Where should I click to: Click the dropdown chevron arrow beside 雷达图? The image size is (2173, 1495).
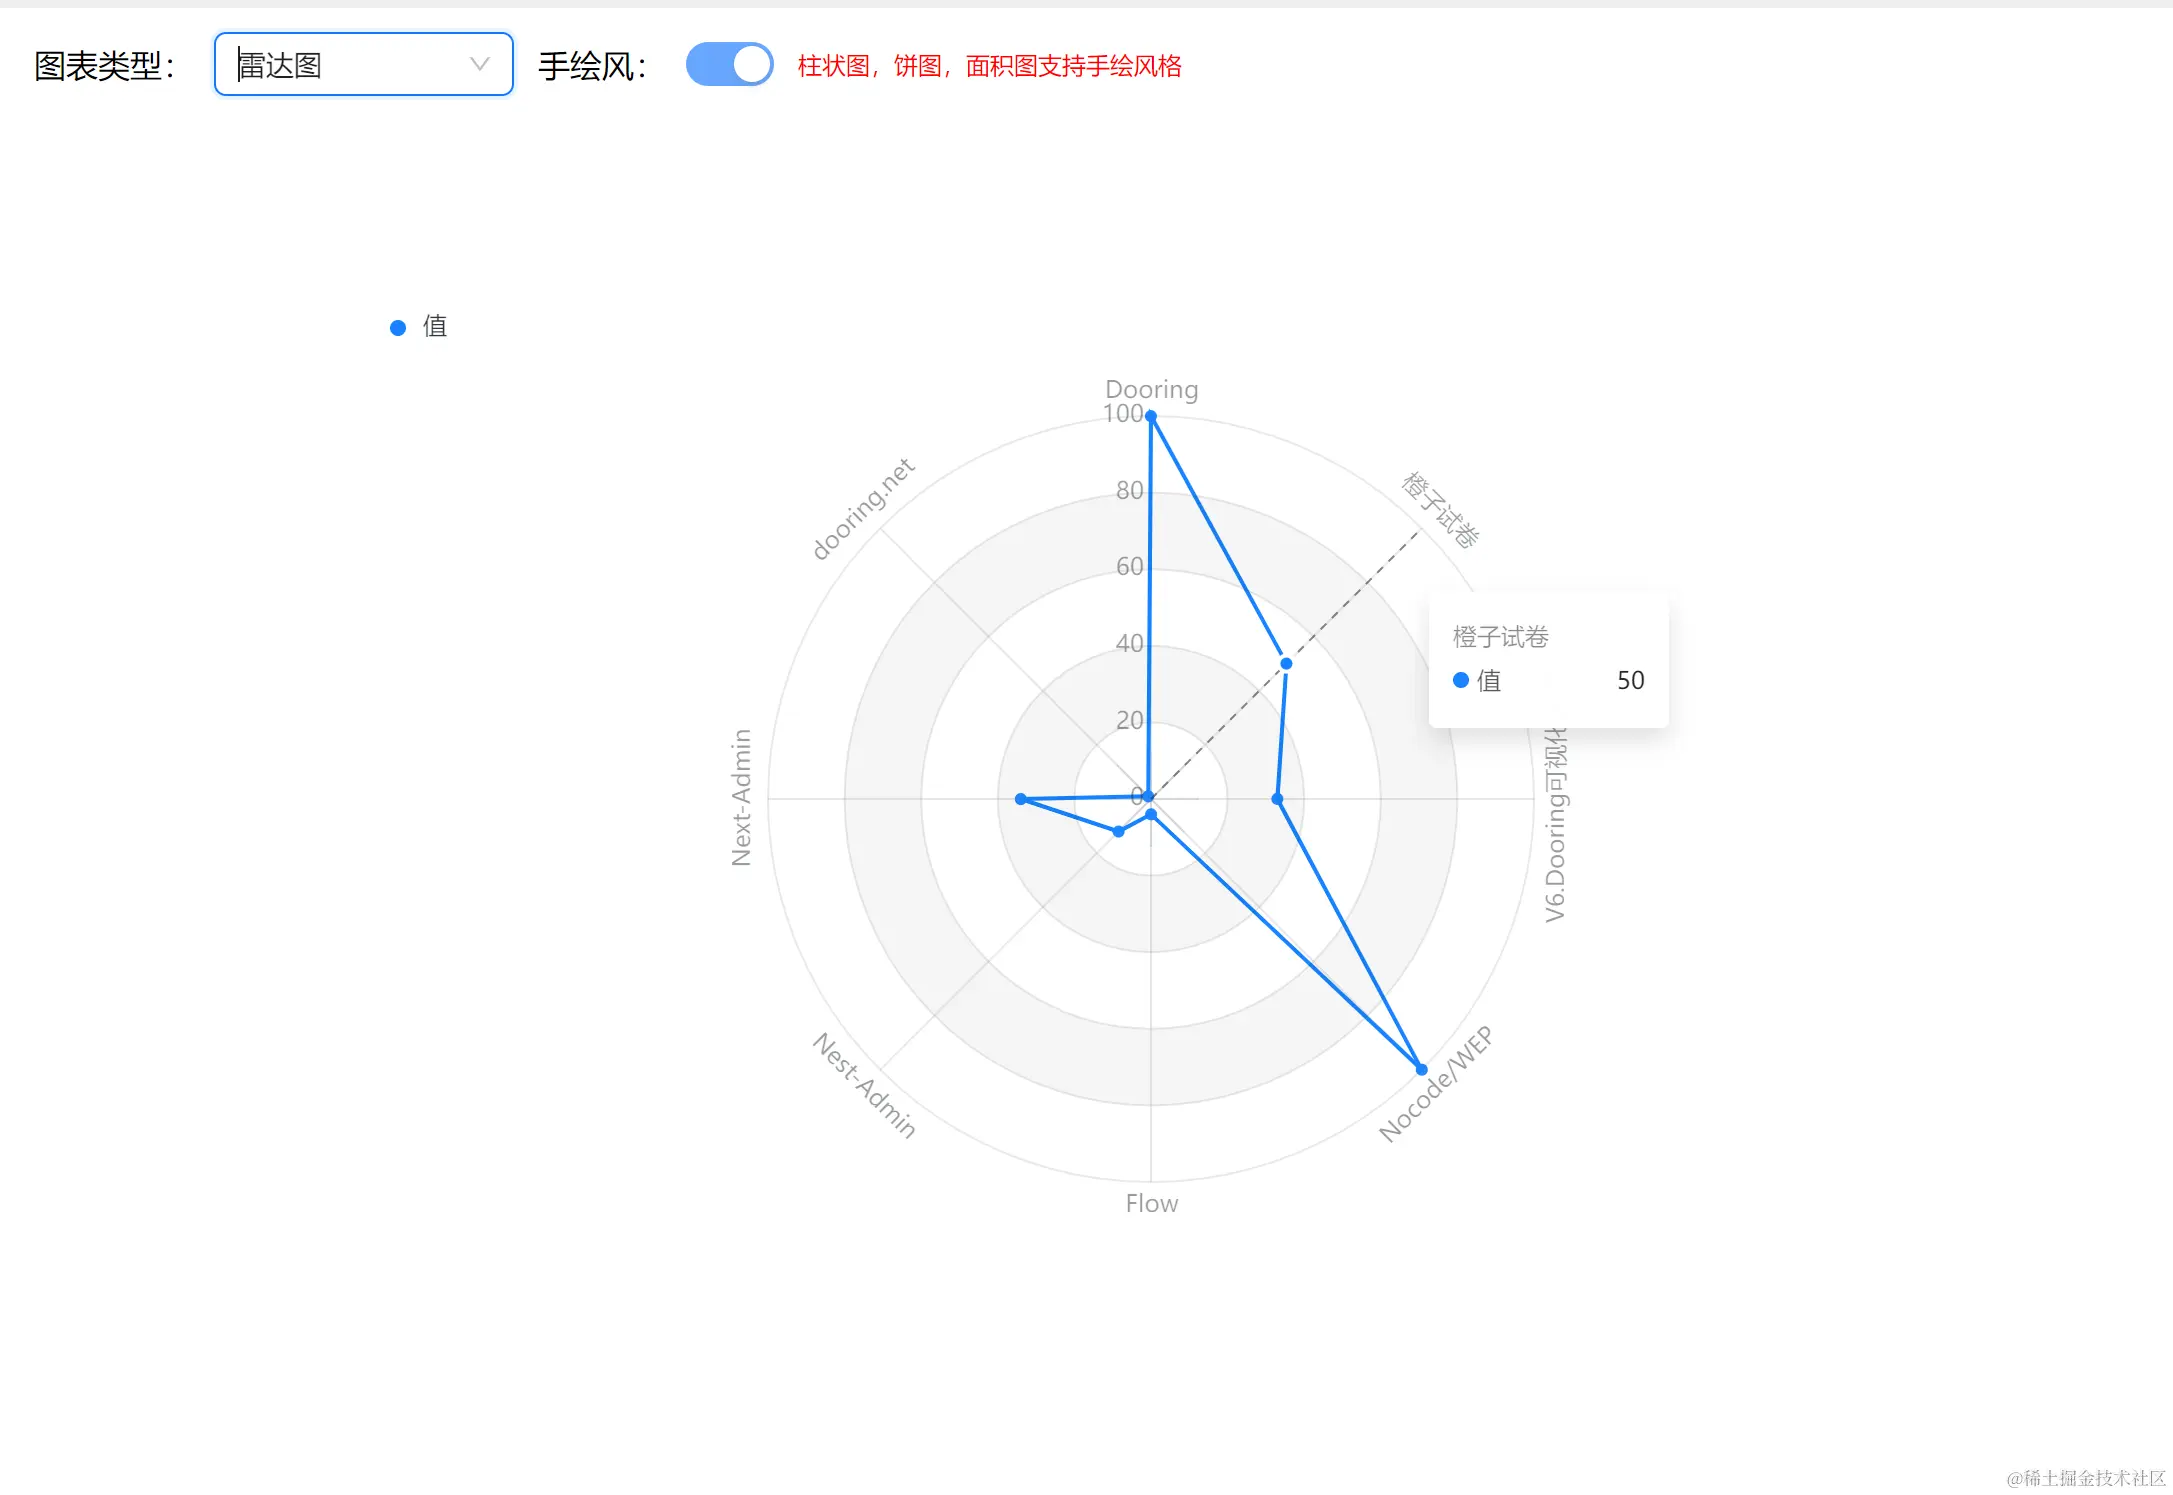click(x=480, y=65)
